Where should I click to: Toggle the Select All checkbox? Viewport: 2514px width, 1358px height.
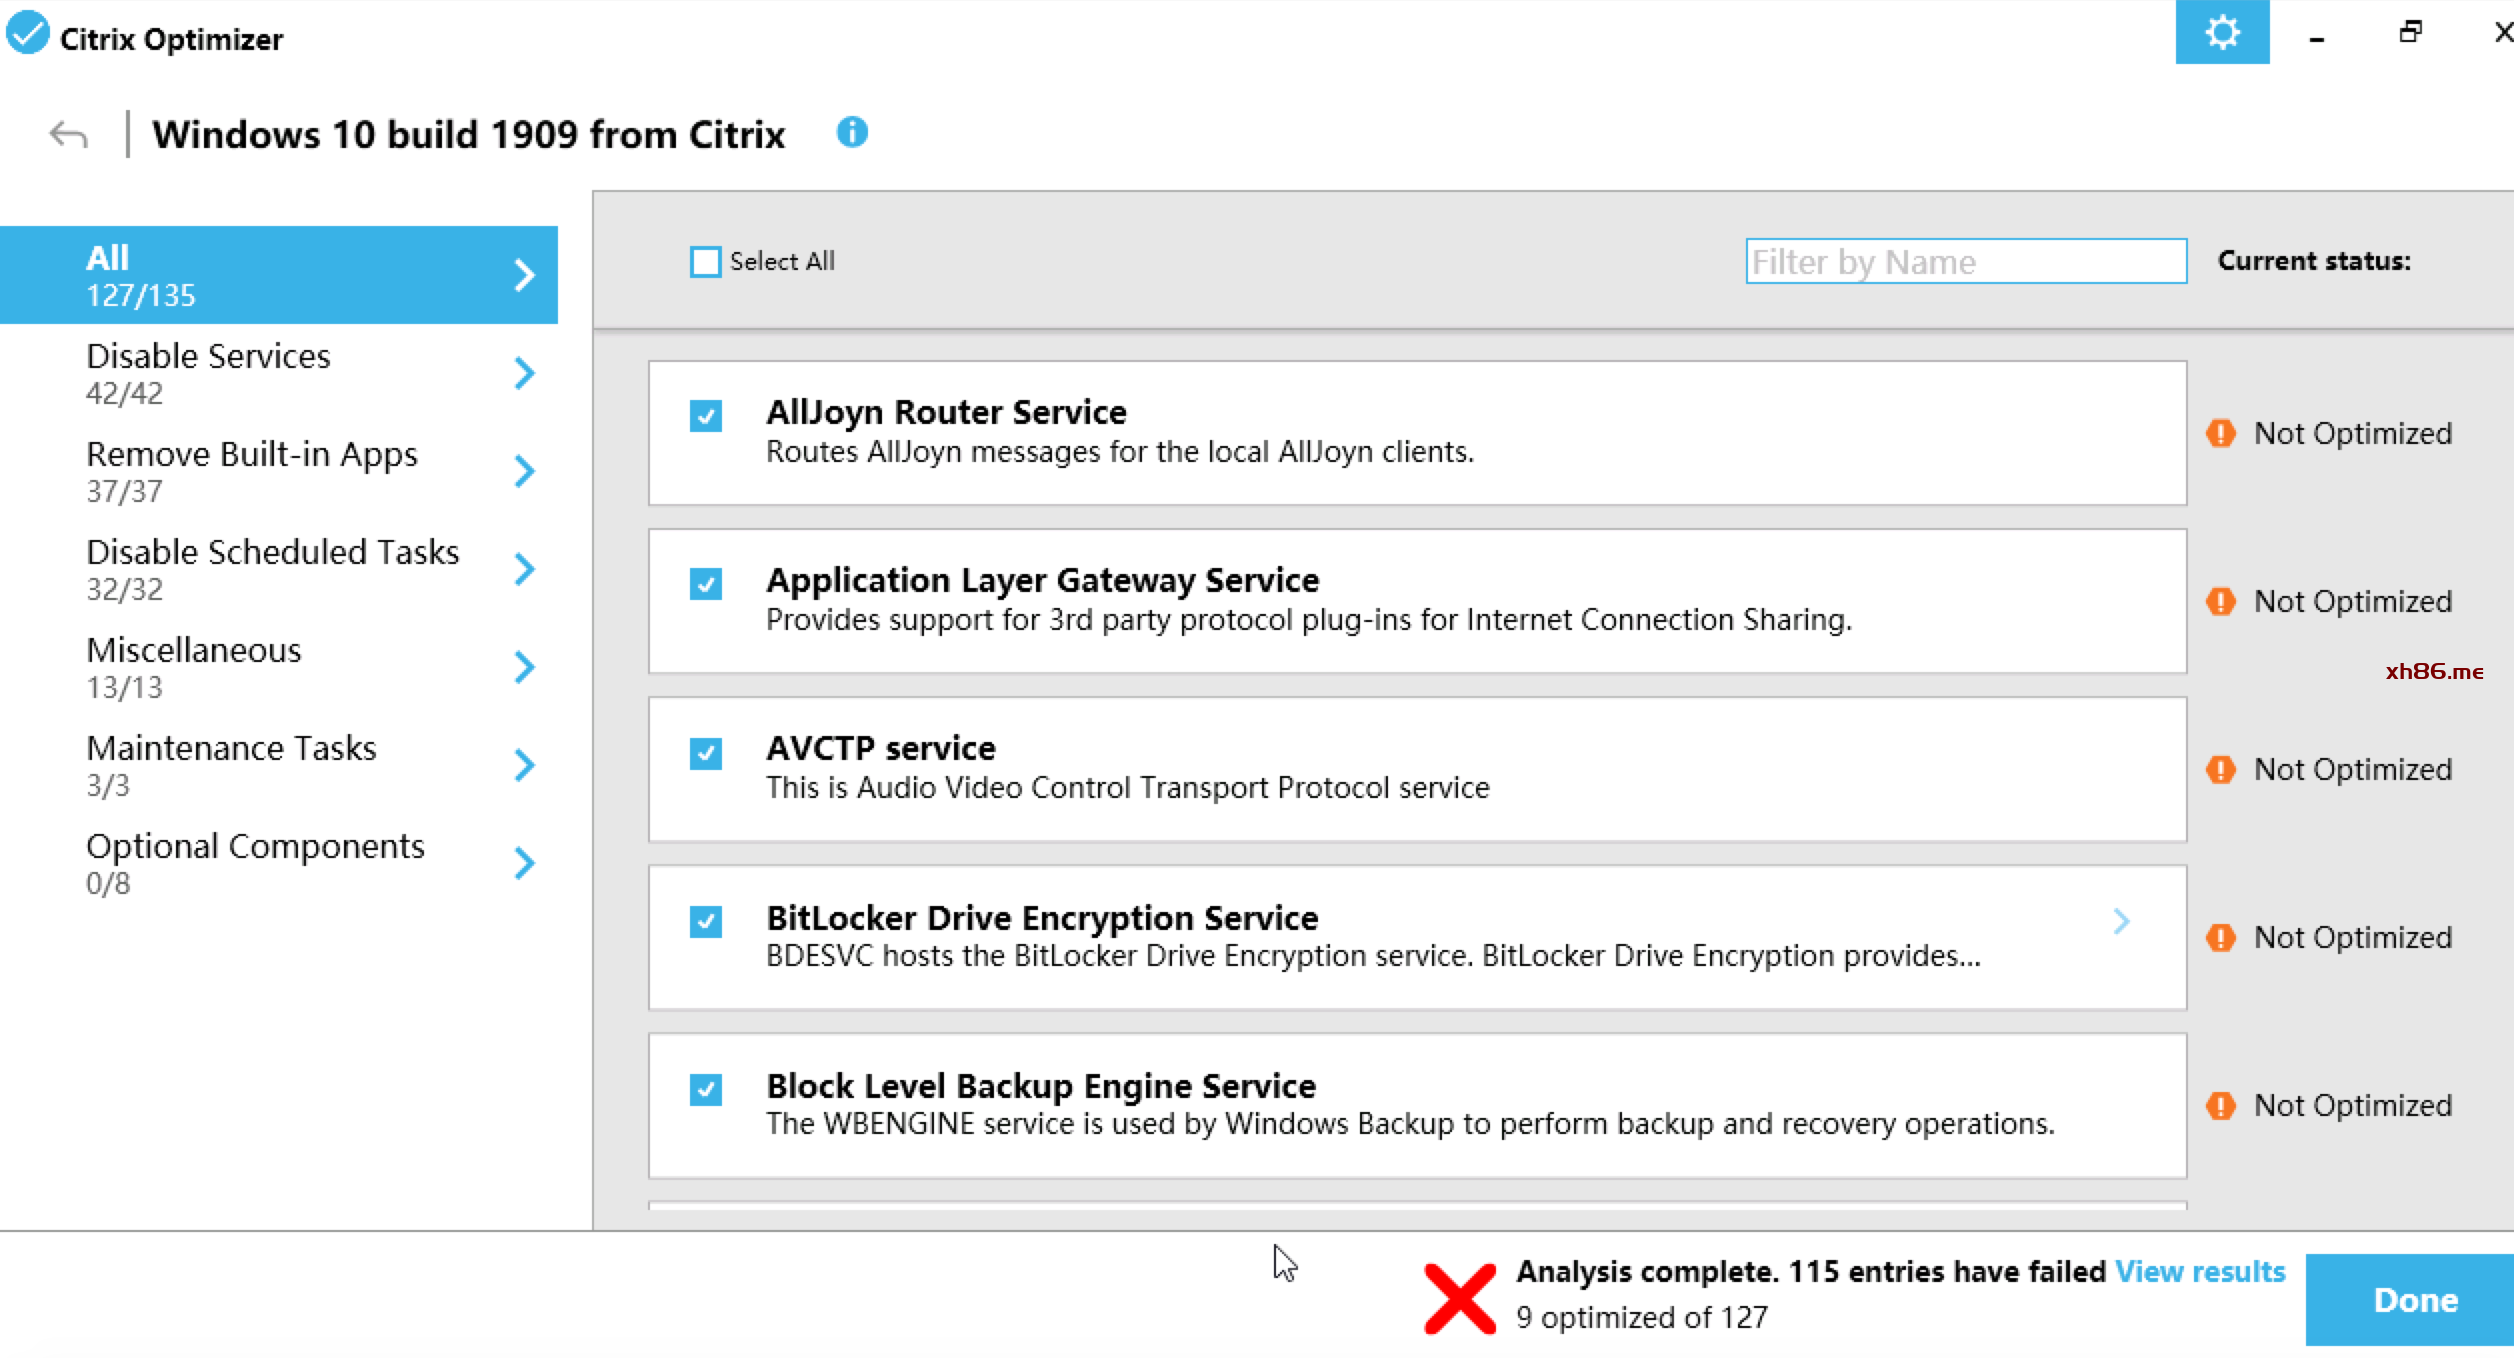click(705, 262)
